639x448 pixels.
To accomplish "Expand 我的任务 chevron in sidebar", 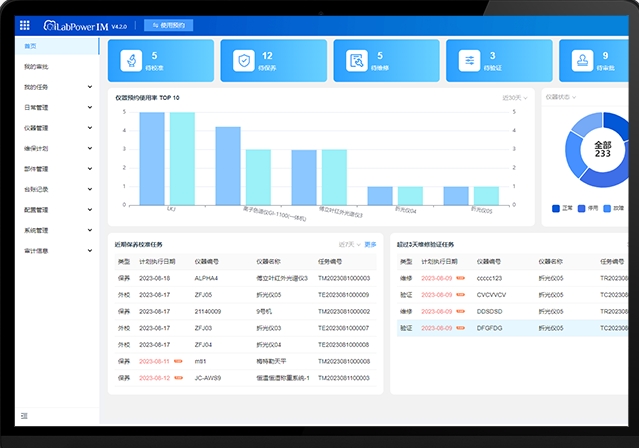I will pyautogui.click(x=90, y=87).
